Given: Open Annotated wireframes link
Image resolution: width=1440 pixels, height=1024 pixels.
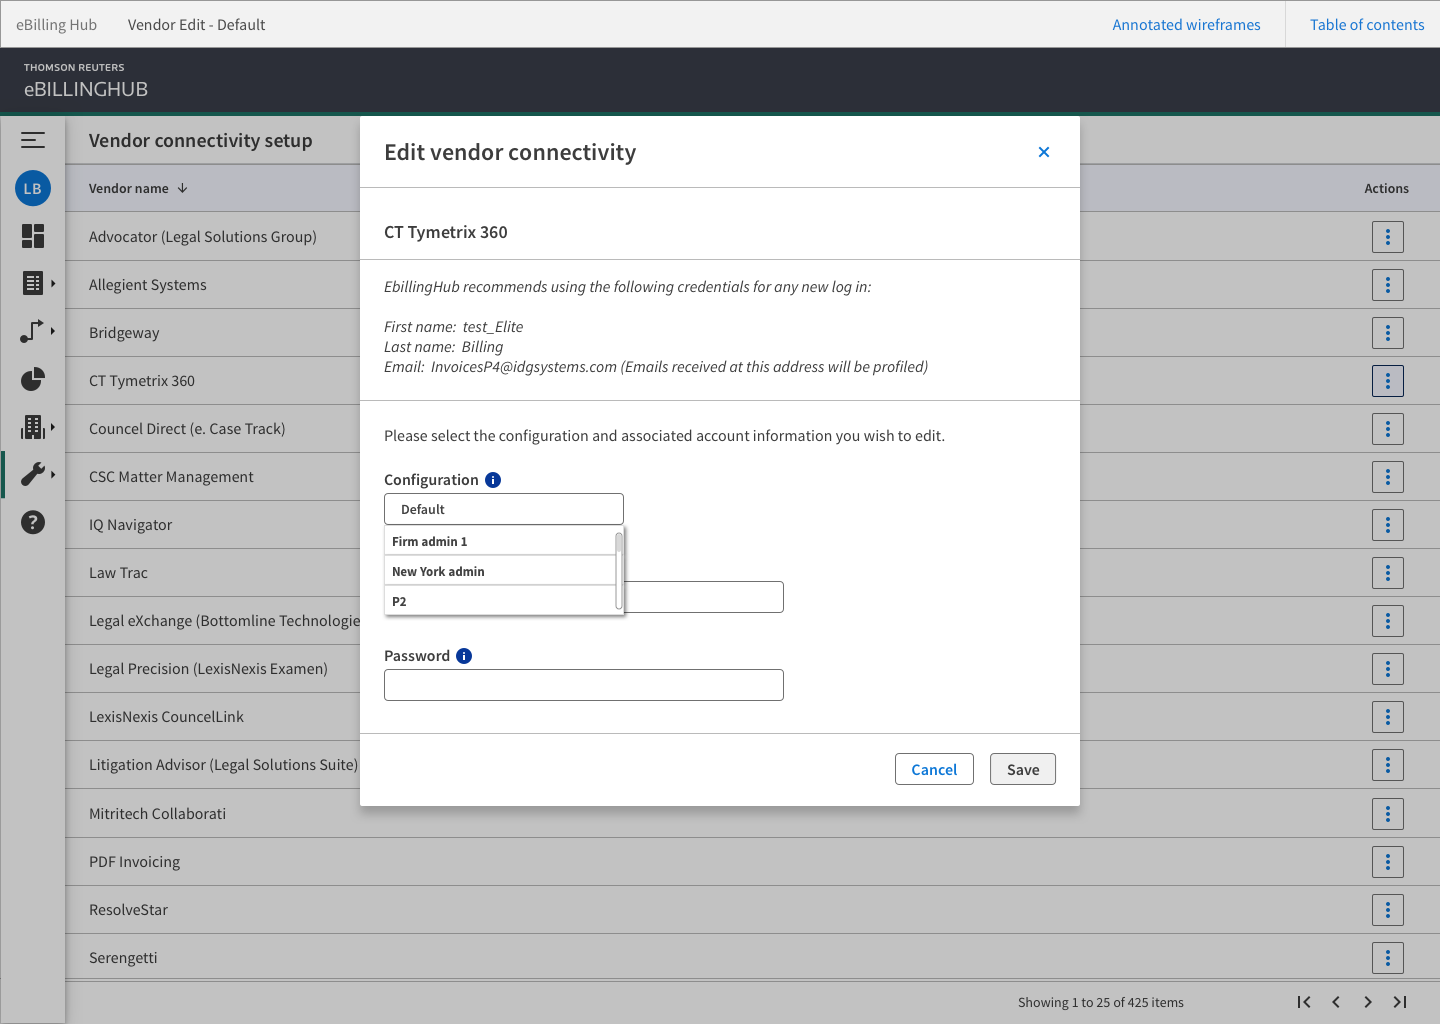Looking at the screenshot, I should click(x=1186, y=25).
